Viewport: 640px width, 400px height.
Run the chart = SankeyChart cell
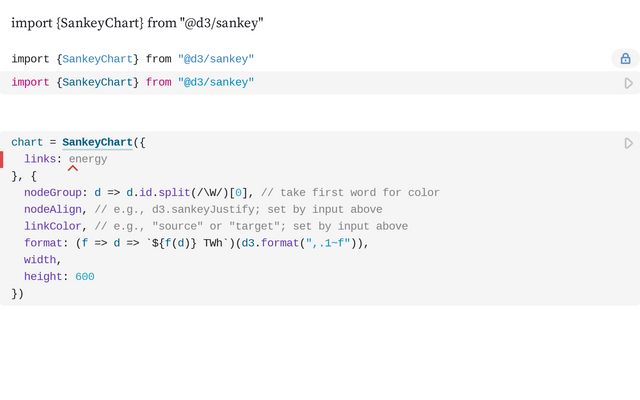628,143
